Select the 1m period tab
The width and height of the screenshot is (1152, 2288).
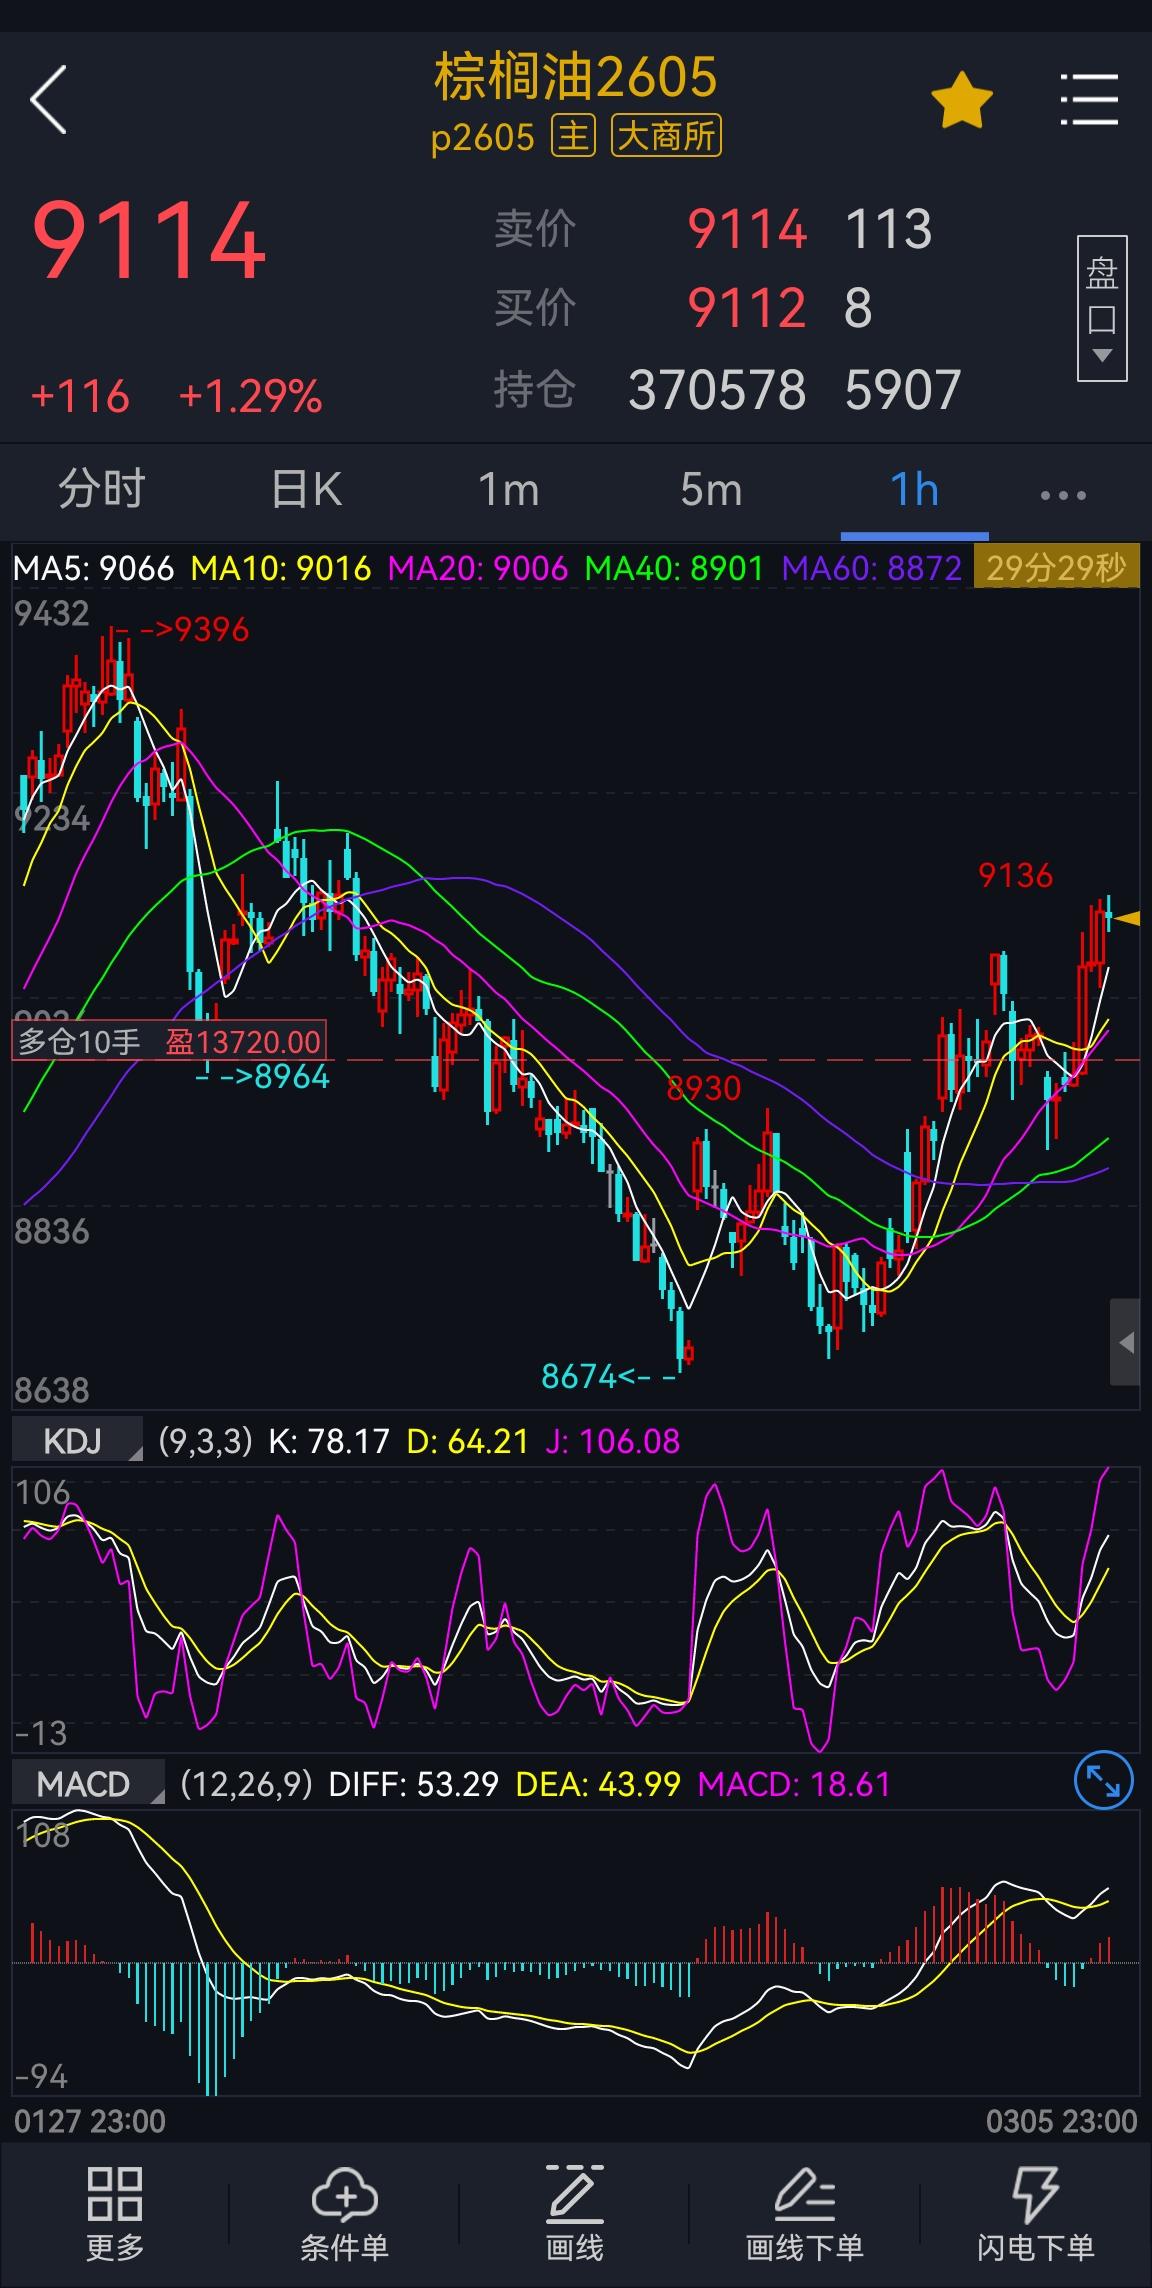508,490
